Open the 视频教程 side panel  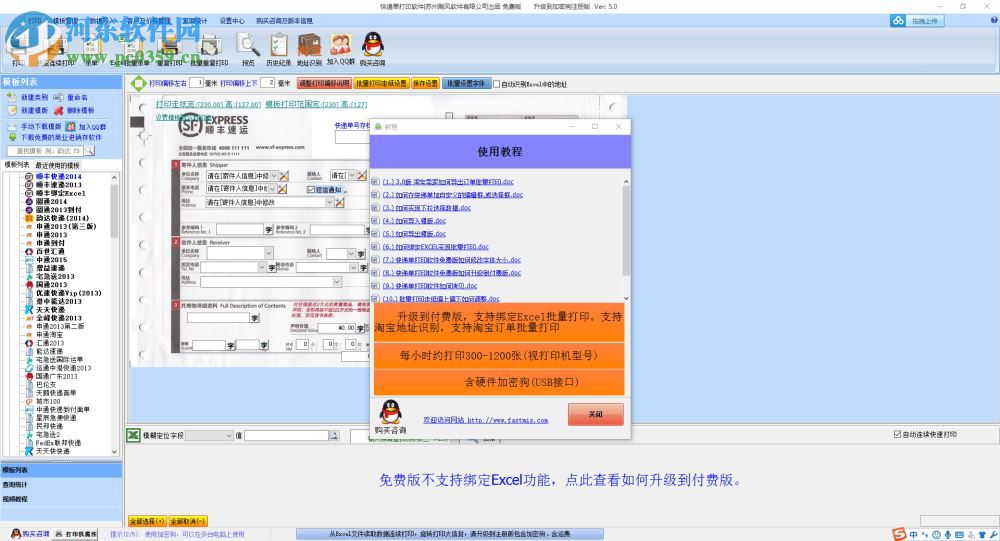(x=61, y=500)
